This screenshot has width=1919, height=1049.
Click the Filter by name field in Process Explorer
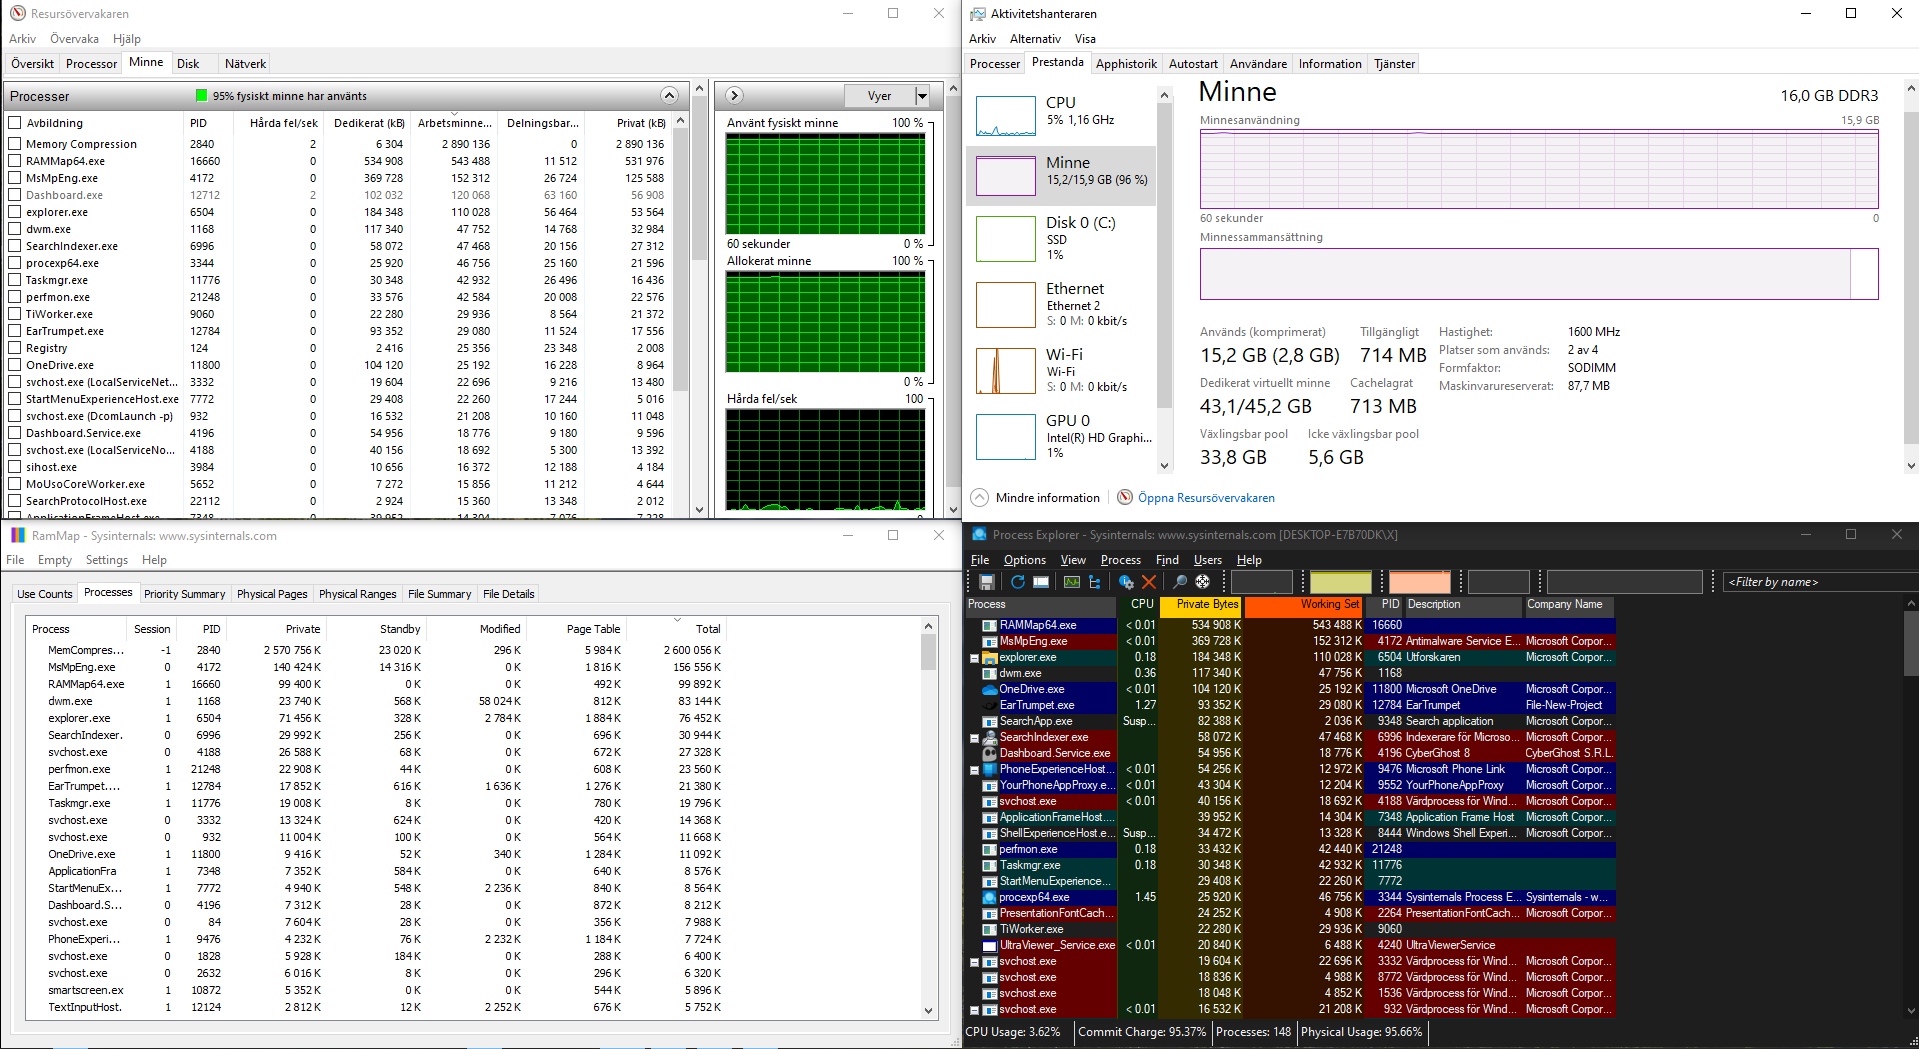point(1822,582)
